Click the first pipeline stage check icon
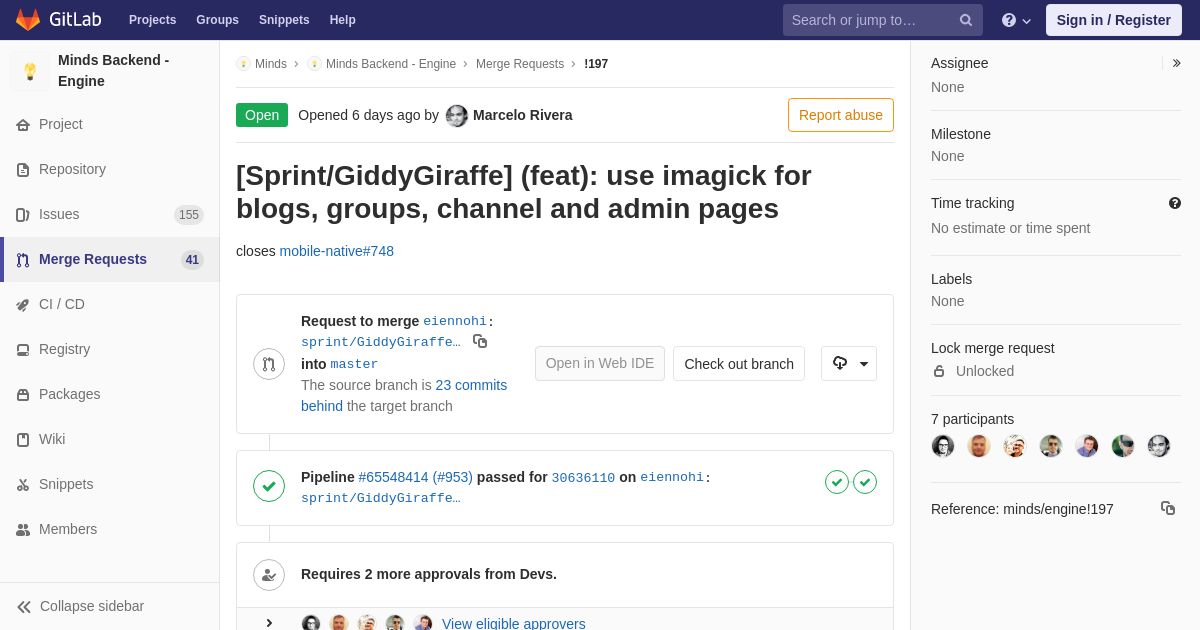This screenshot has height=630, width=1200. 837,482
